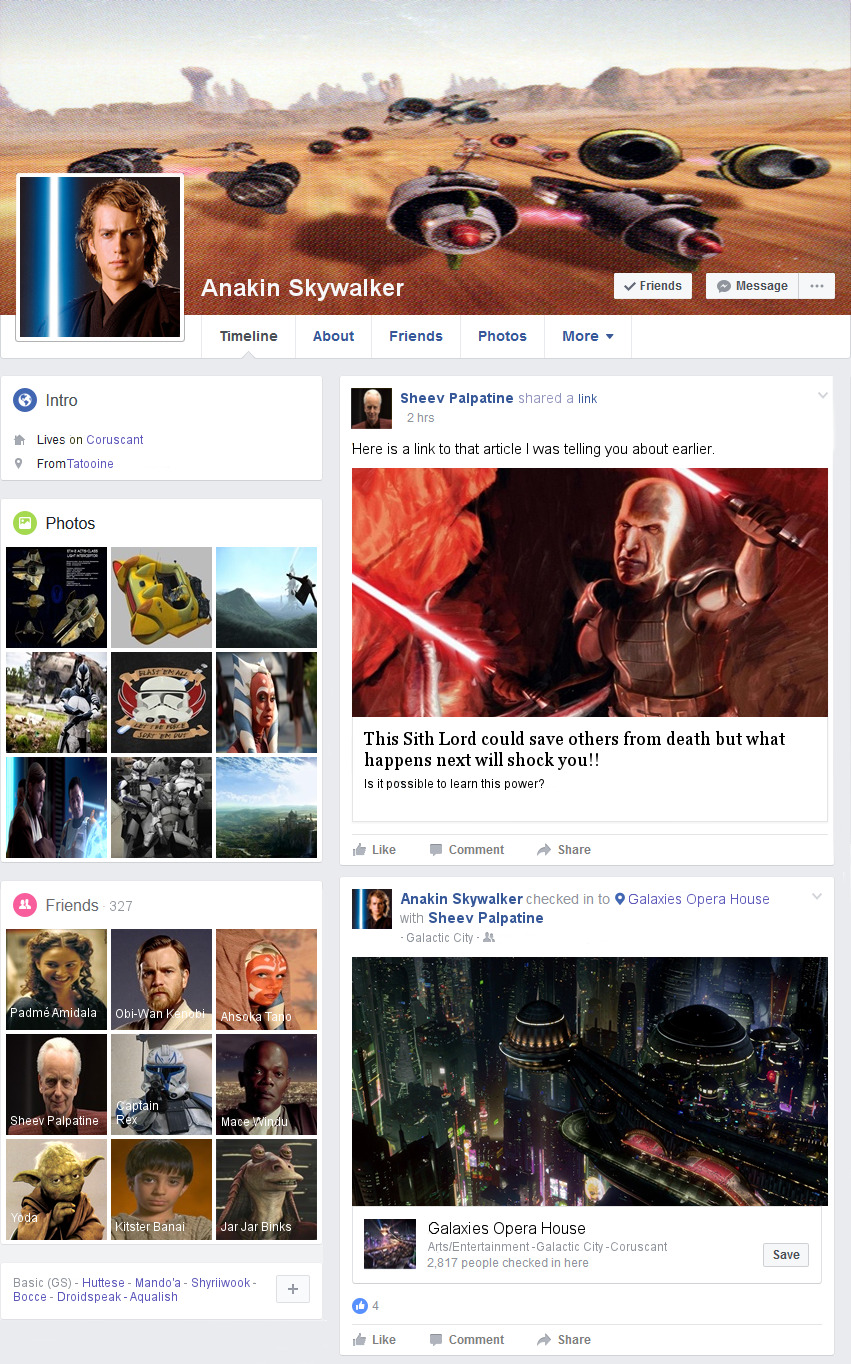Image resolution: width=851 pixels, height=1364 pixels.
Task: Click the pin icon next to From Tatooine
Action: 19,464
